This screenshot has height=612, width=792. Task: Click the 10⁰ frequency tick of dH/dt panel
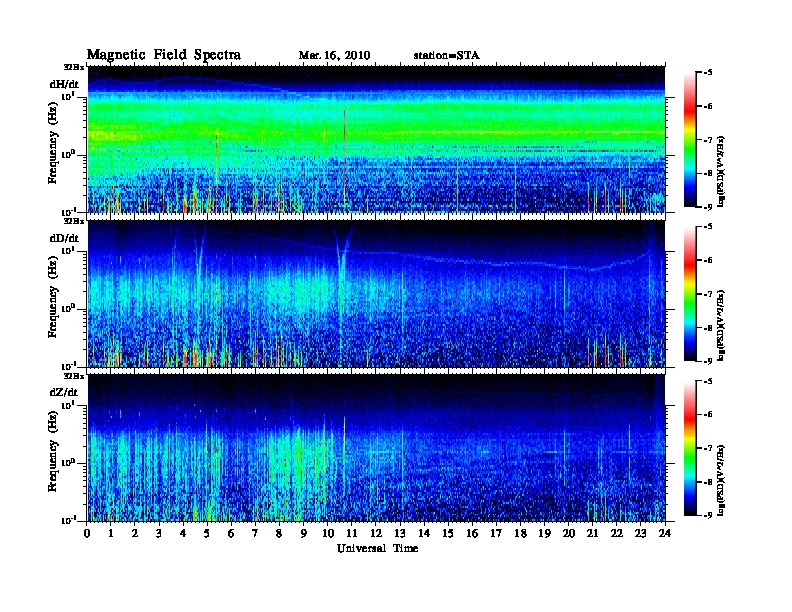point(67,154)
